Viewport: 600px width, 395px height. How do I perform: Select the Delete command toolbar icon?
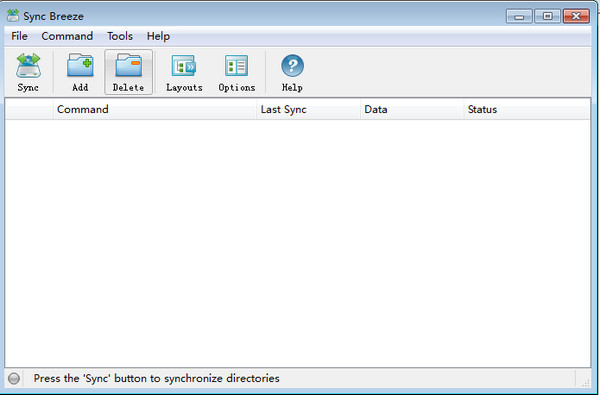click(x=129, y=72)
